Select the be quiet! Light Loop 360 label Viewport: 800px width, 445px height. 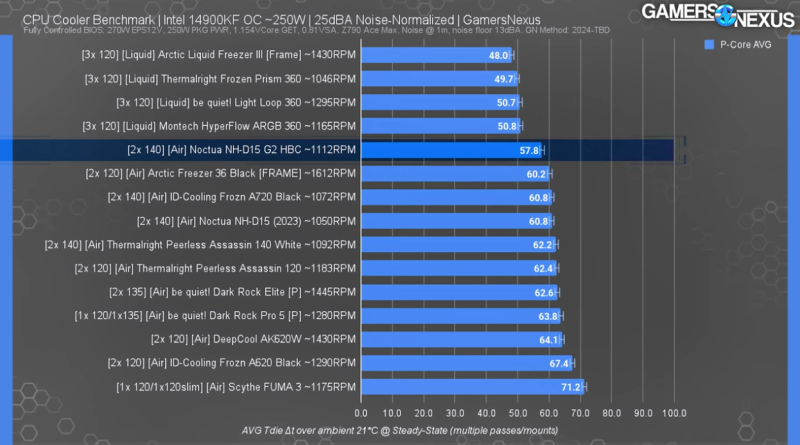236,103
